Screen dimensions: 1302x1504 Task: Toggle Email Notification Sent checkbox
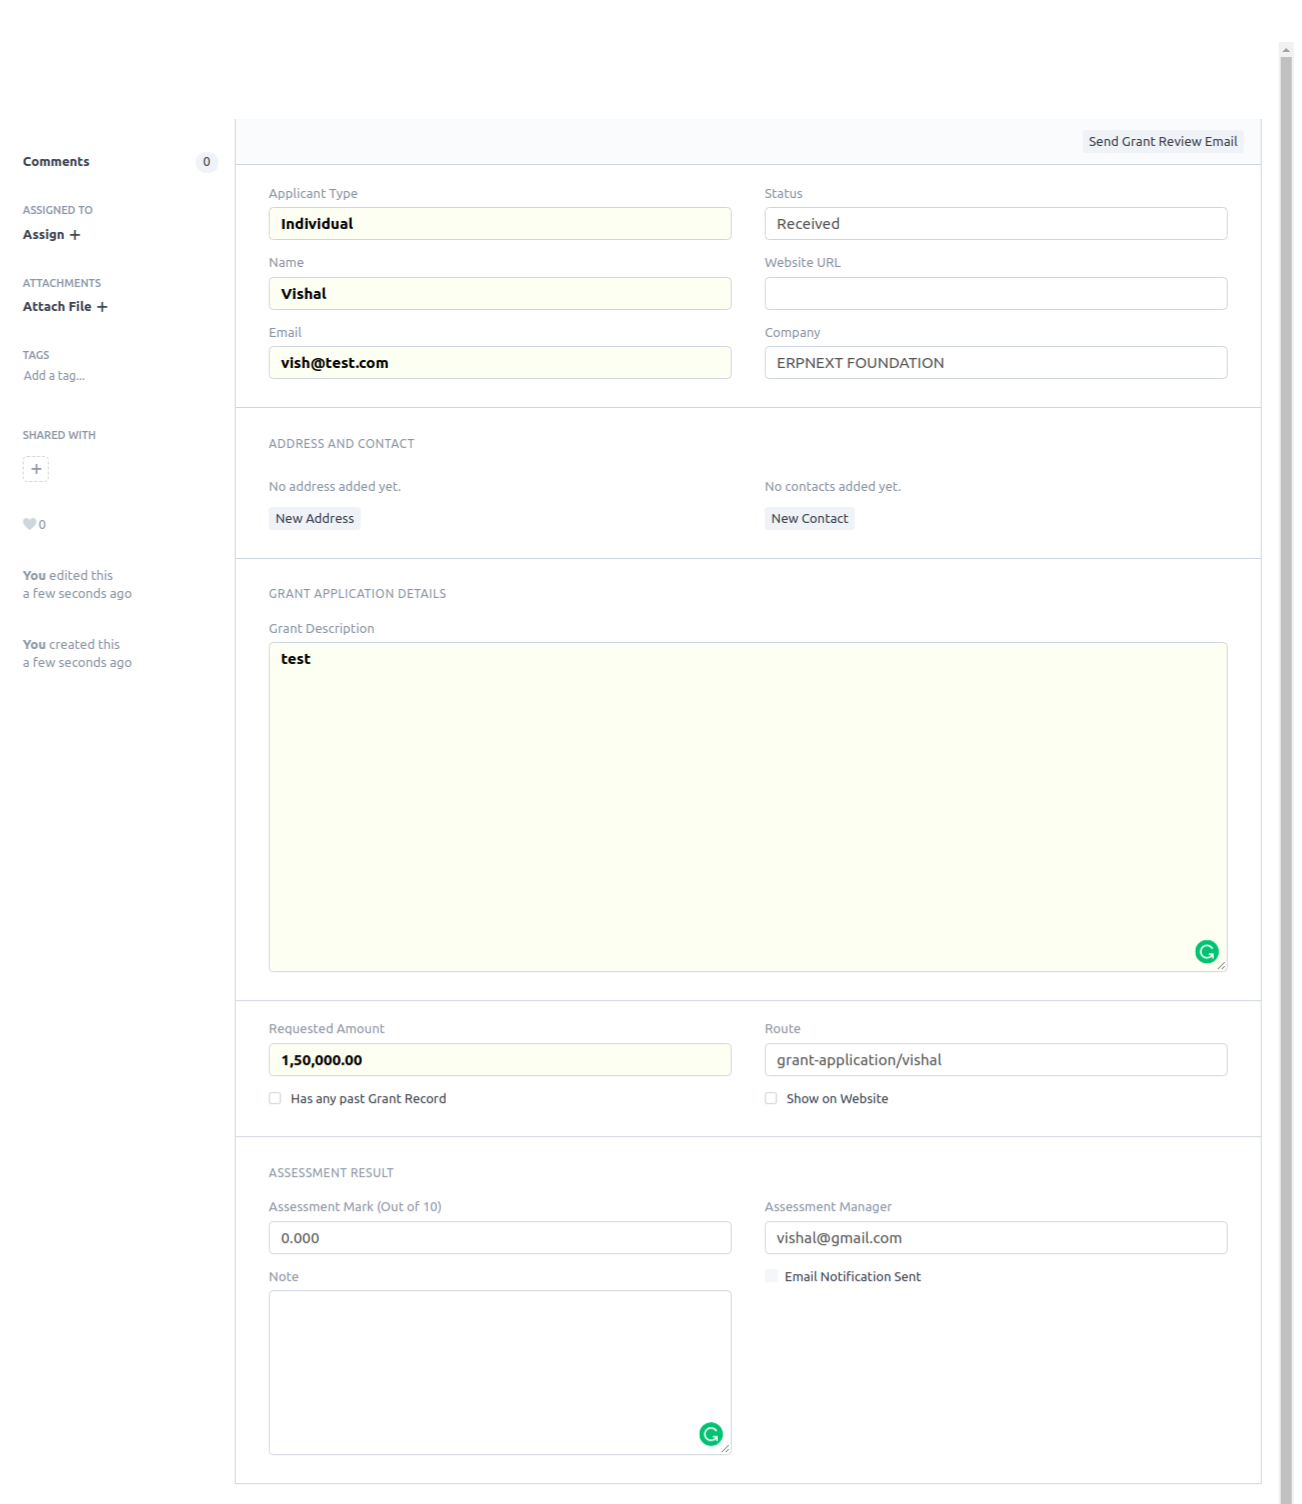click(x=771, y=1276)
